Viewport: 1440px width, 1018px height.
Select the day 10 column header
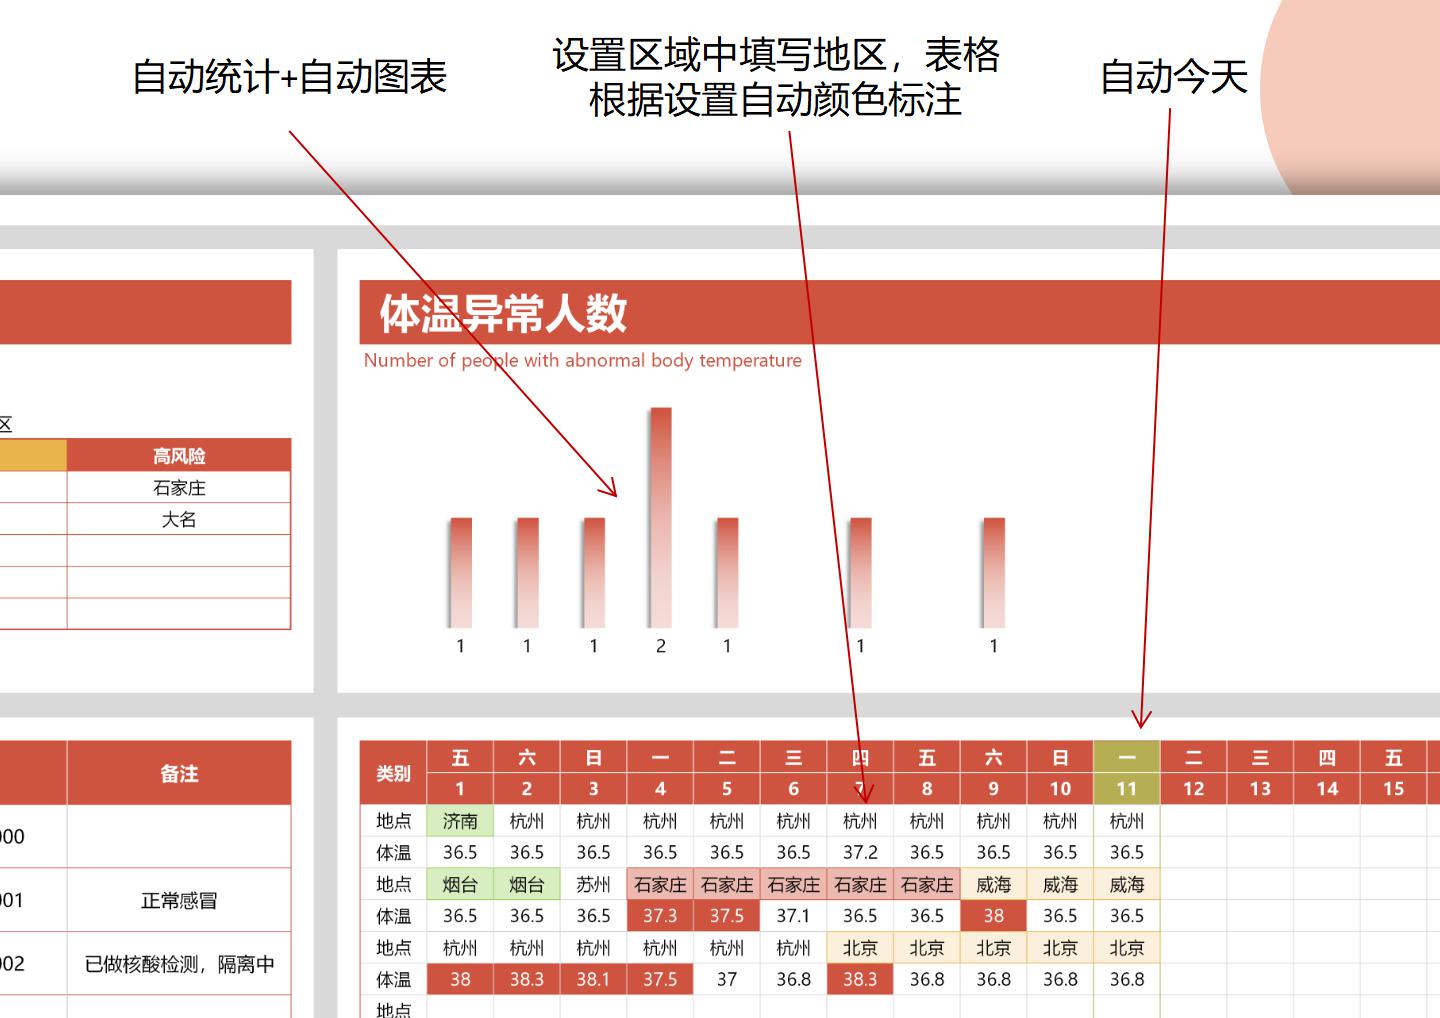1060,789
